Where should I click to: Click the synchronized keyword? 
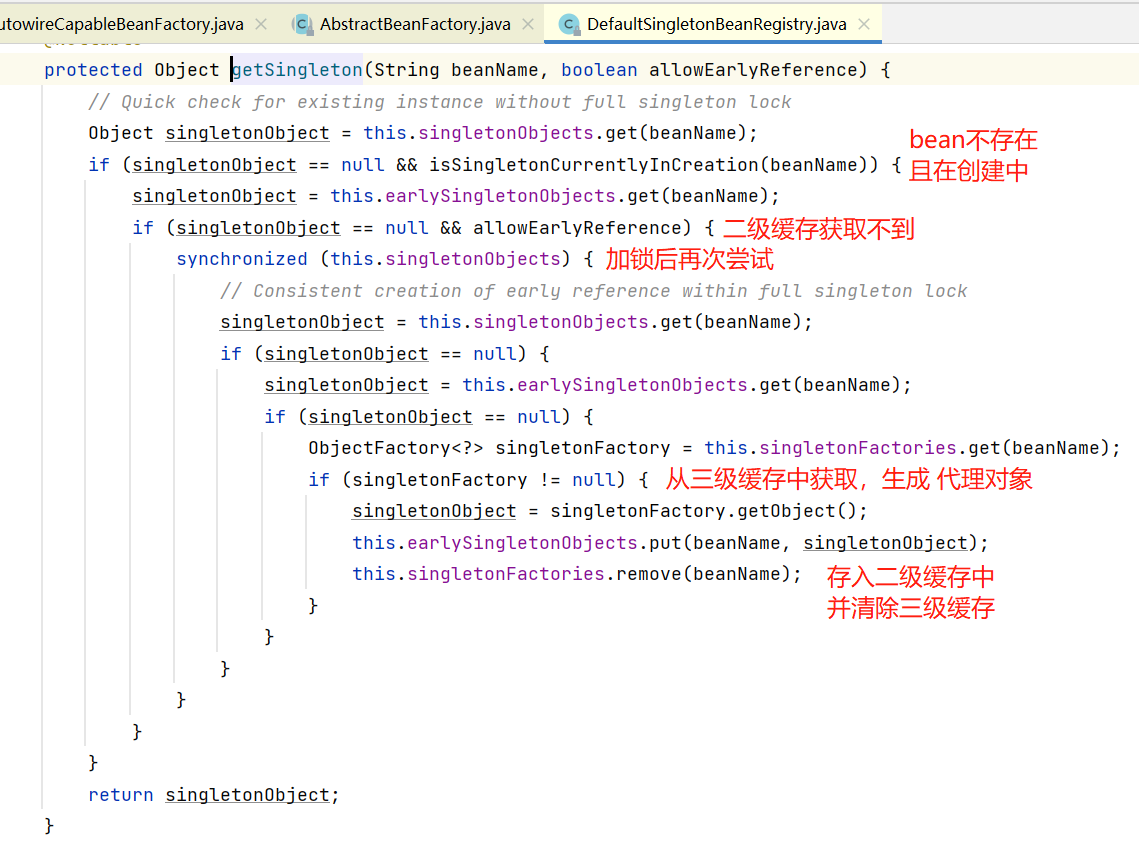point(242,259)
